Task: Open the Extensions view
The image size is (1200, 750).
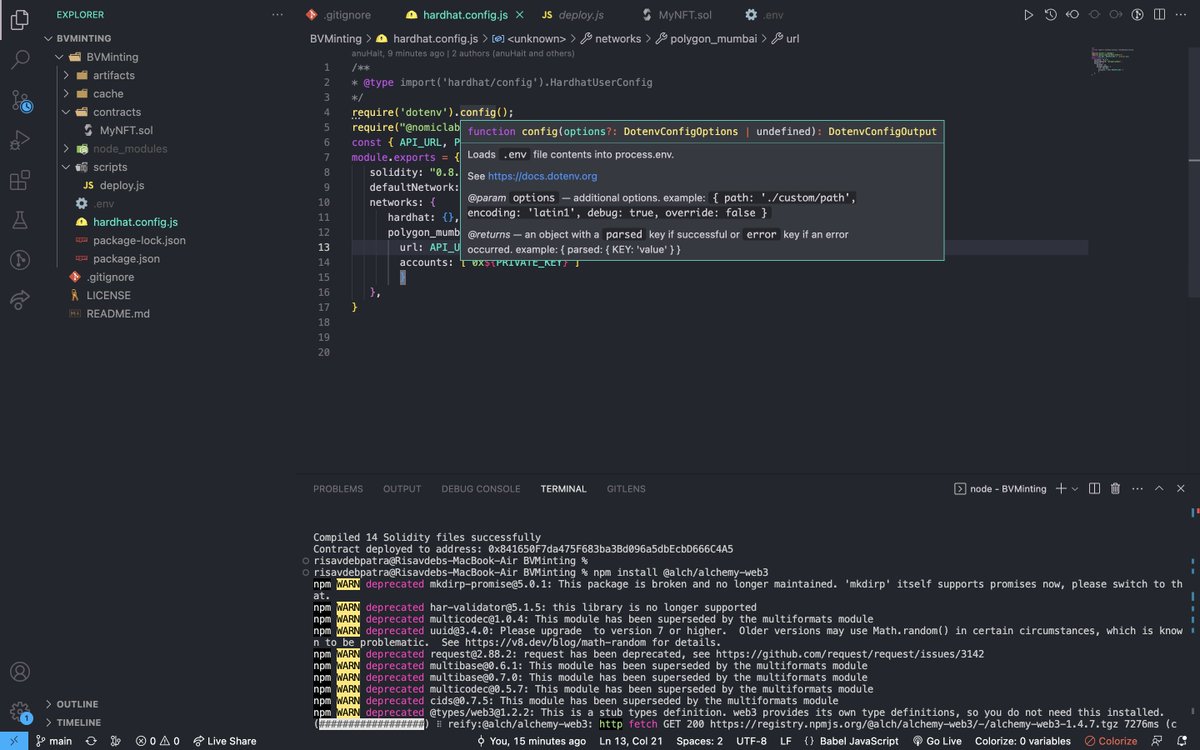Action: [x=20, y=180]
